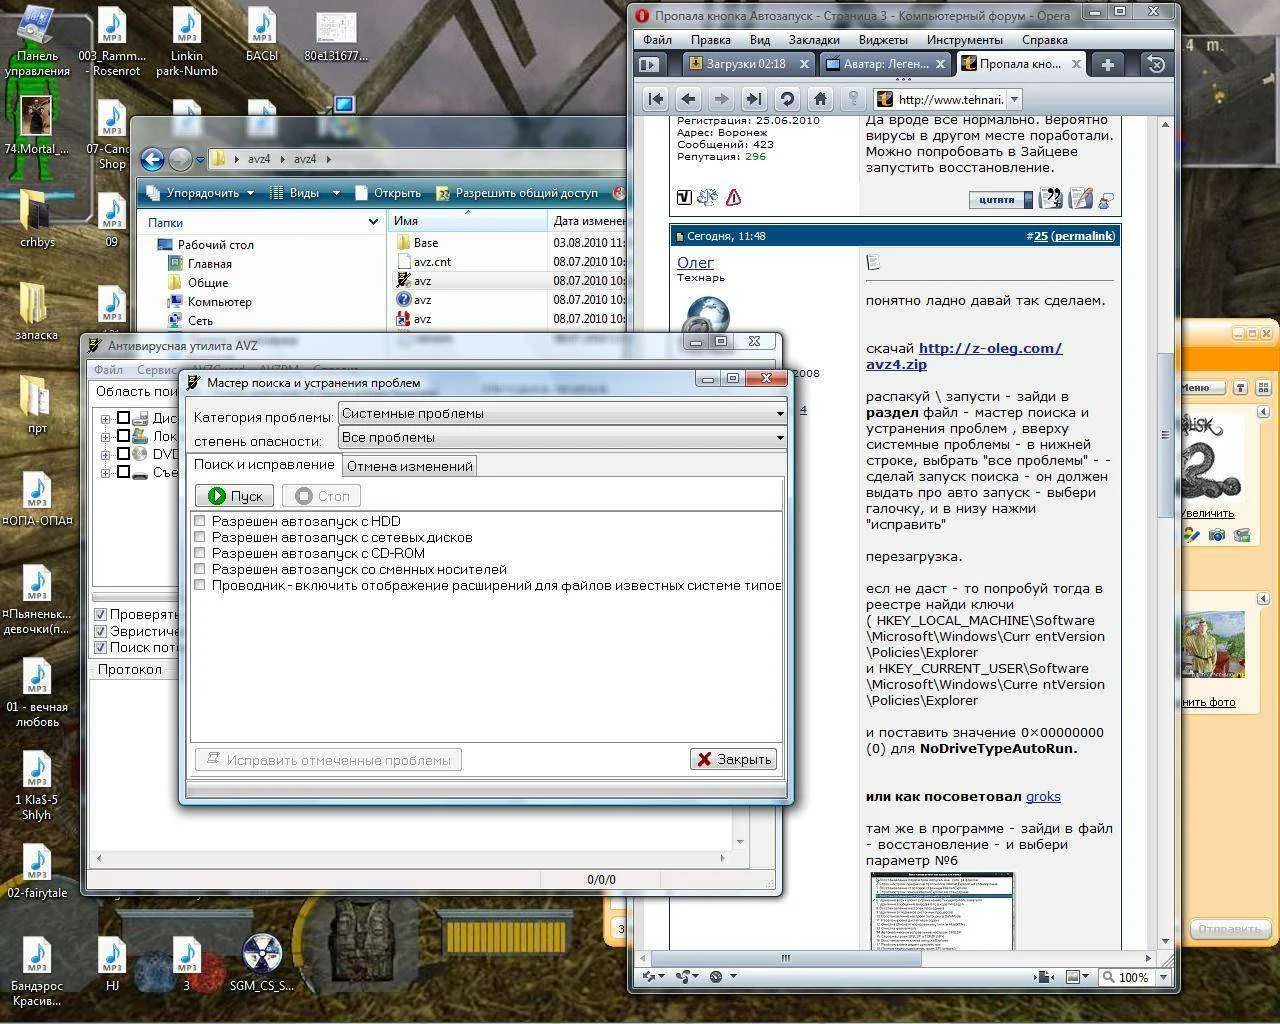The image size is (1280, 1024).
Task: Check 'Разрешен автозапуск с HDD' box
Action: [x=200, y=521]
